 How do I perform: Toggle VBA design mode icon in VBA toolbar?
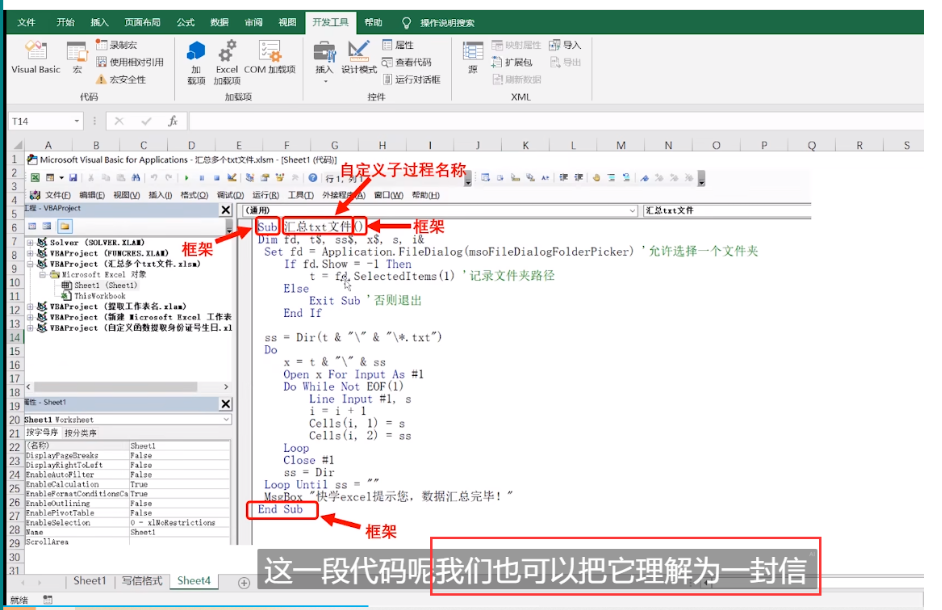click(x=232, y=178)
